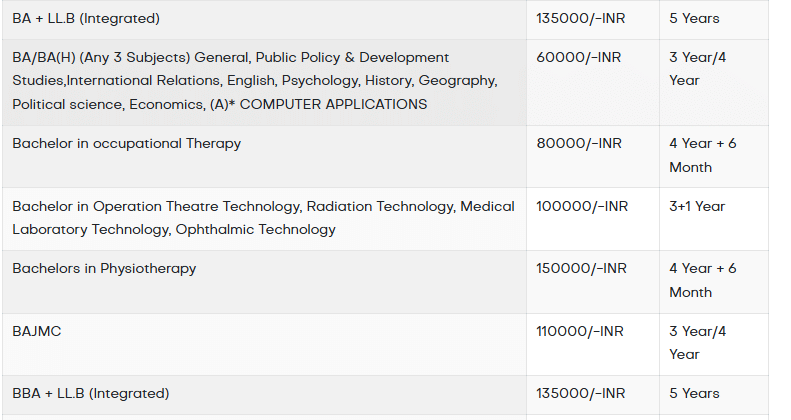Select the 135000/-INR fee for BBA + LL.B
Image resolution: width=791 pixels, height=420 pixels.
pos(581,393)
